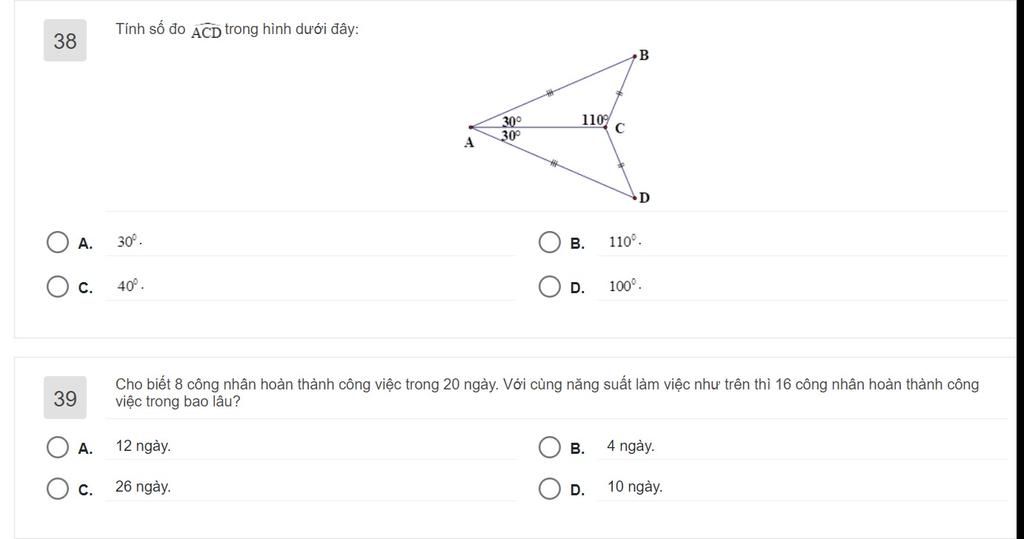Click the question number 38 badge
Viewport: 1024px width, 539px height.
65,41
